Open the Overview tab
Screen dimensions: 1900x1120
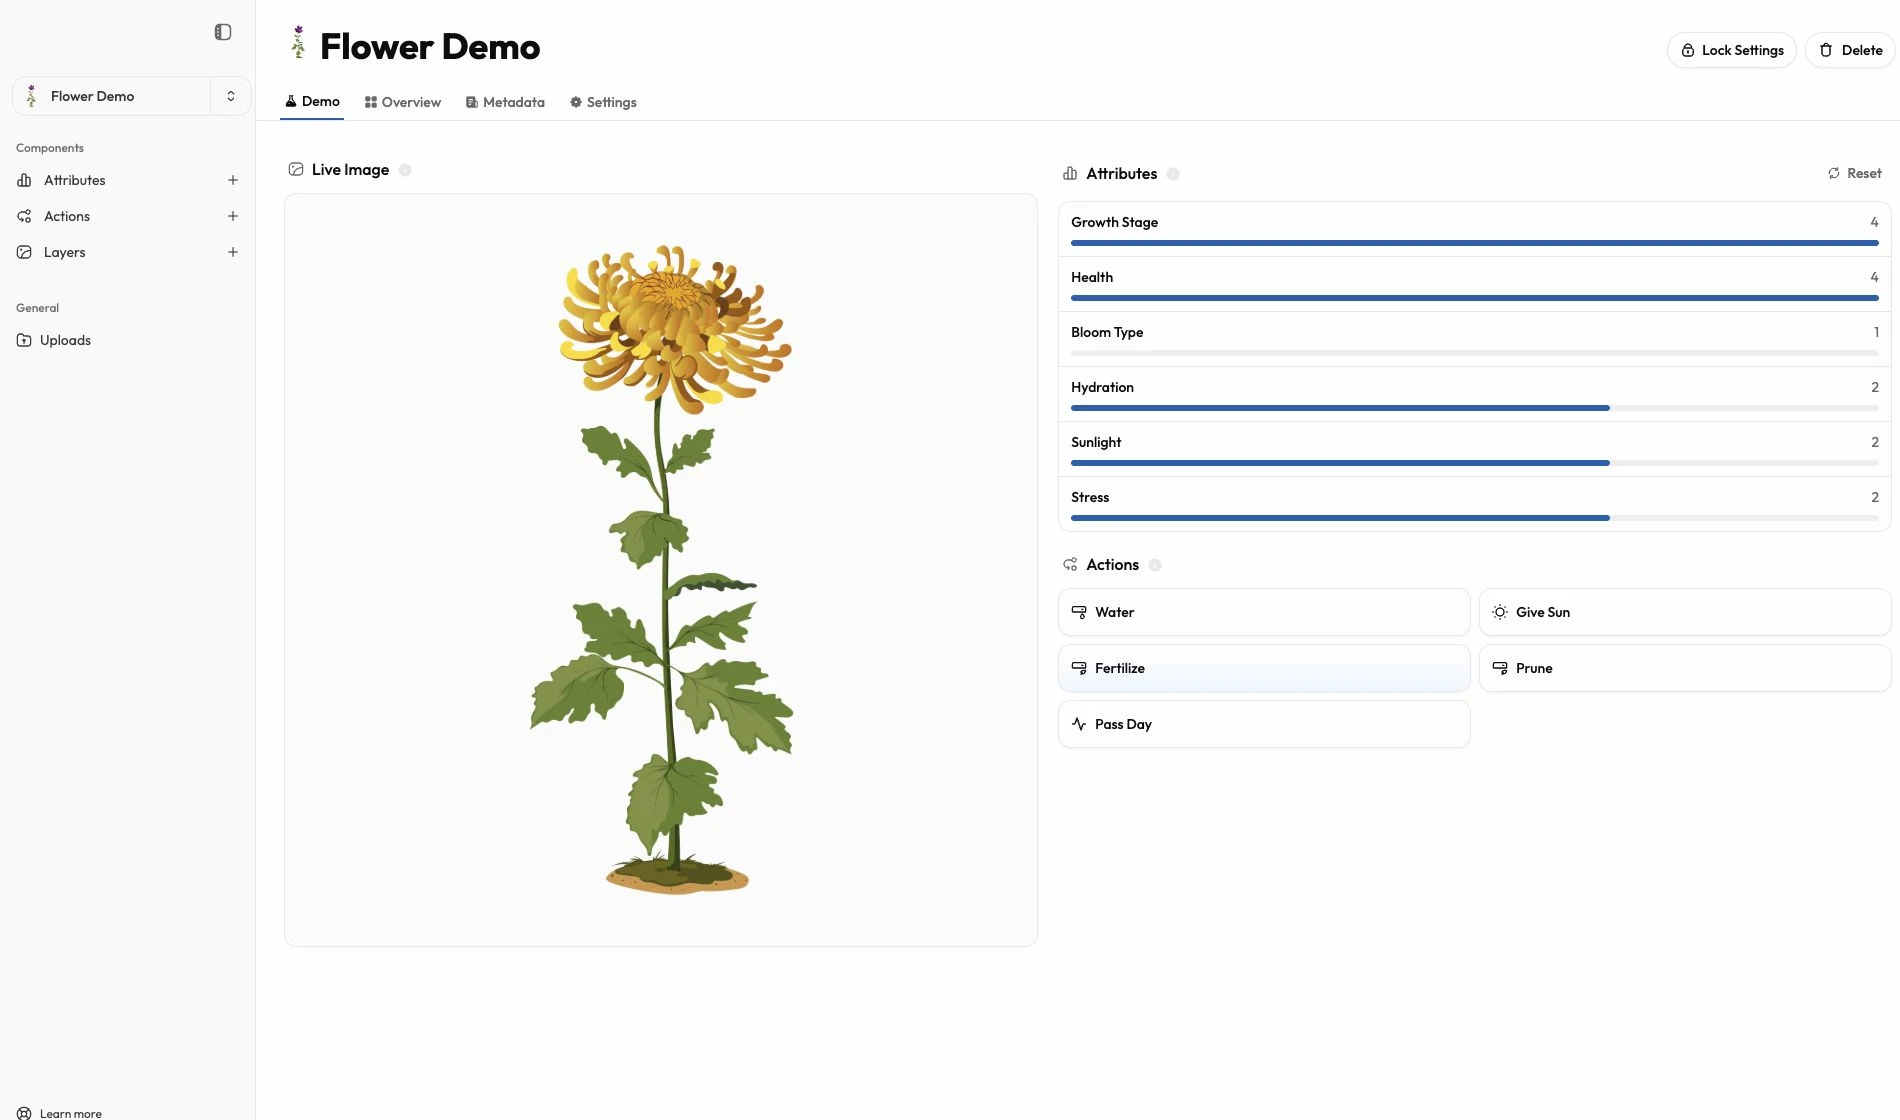(x=403, y=102)
